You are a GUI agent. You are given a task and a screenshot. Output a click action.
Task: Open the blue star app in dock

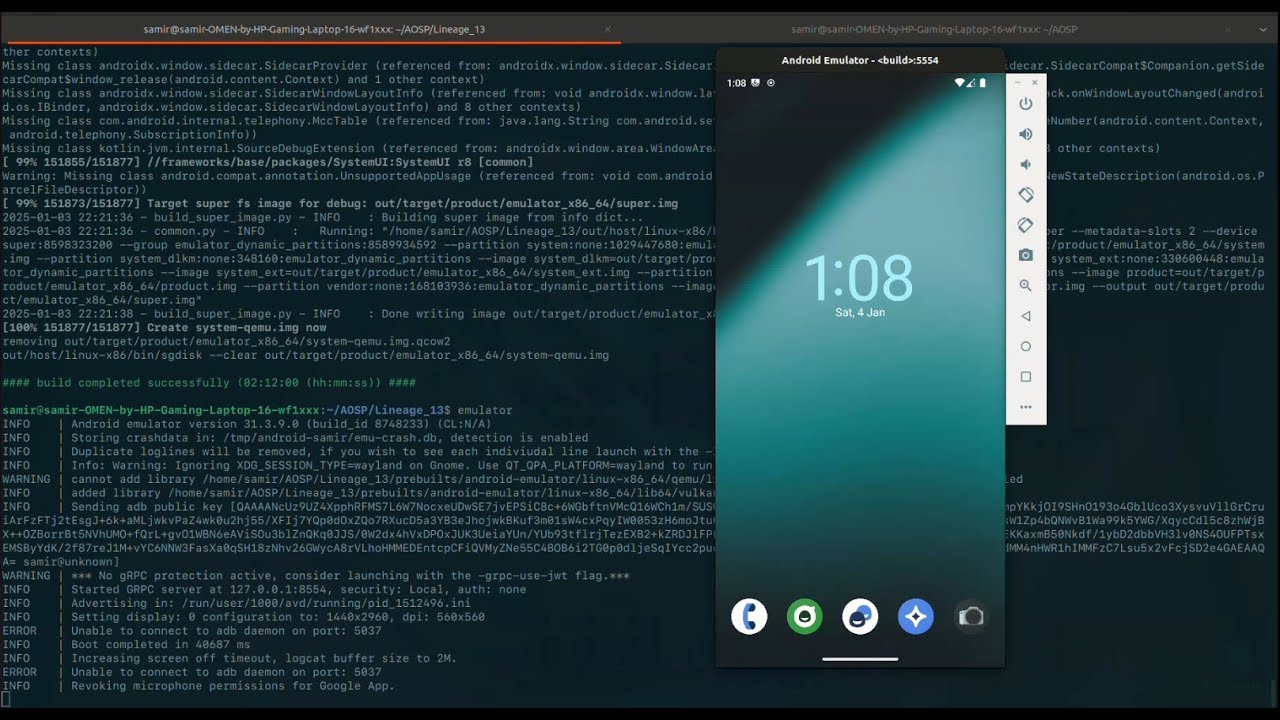tap(915, 617)
